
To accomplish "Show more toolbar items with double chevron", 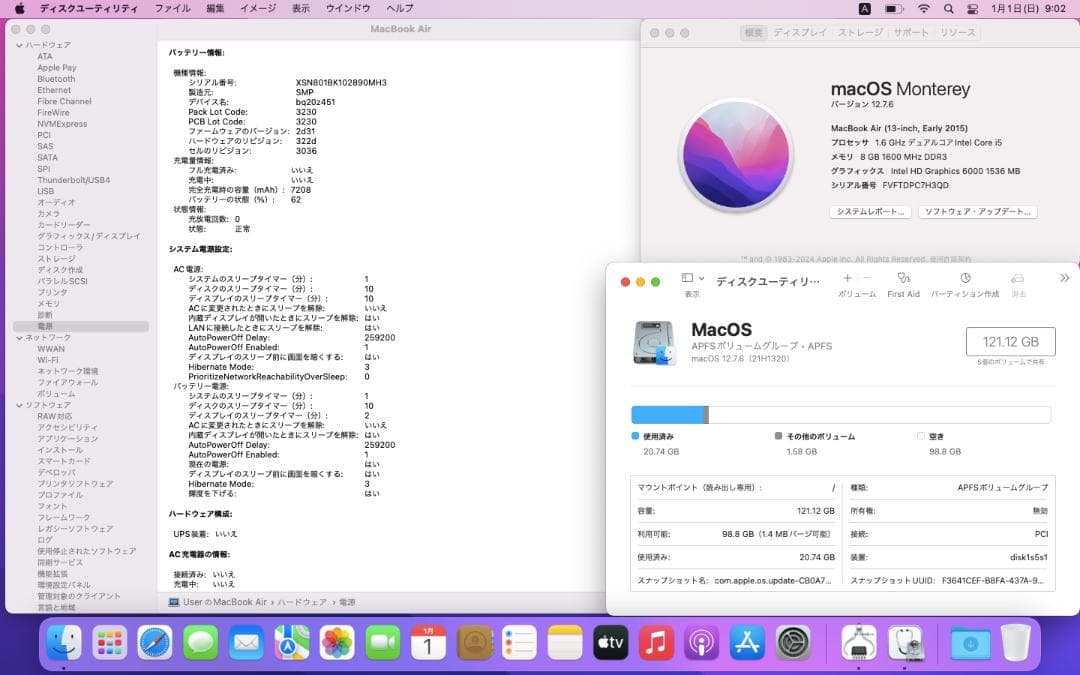I will pos(1064,278).
